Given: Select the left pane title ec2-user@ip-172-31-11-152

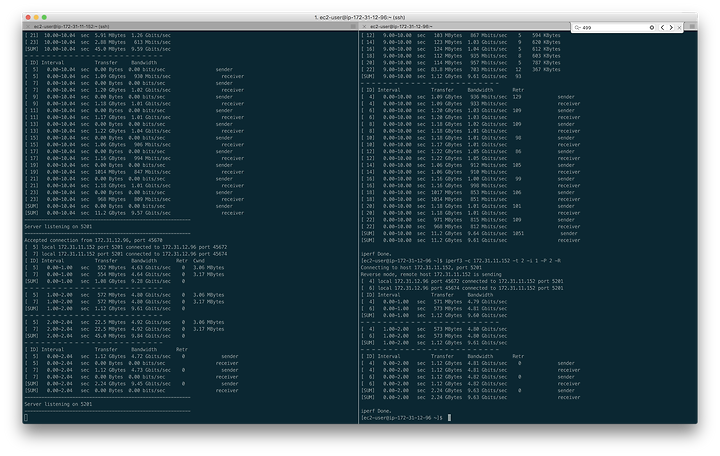Looking at the screenshot, I should (x=72, y=27).
